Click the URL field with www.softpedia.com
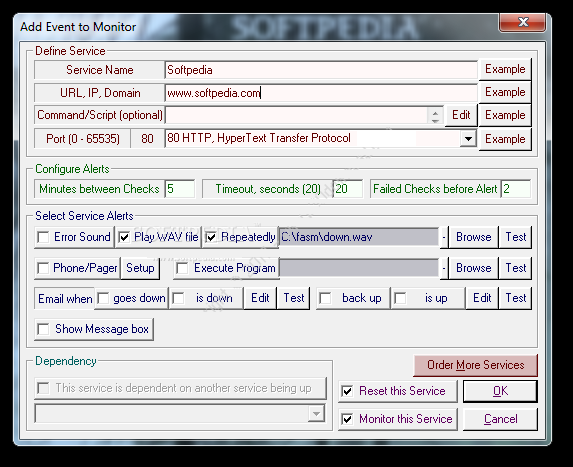The image size is (573, 467). click(321, 93)
